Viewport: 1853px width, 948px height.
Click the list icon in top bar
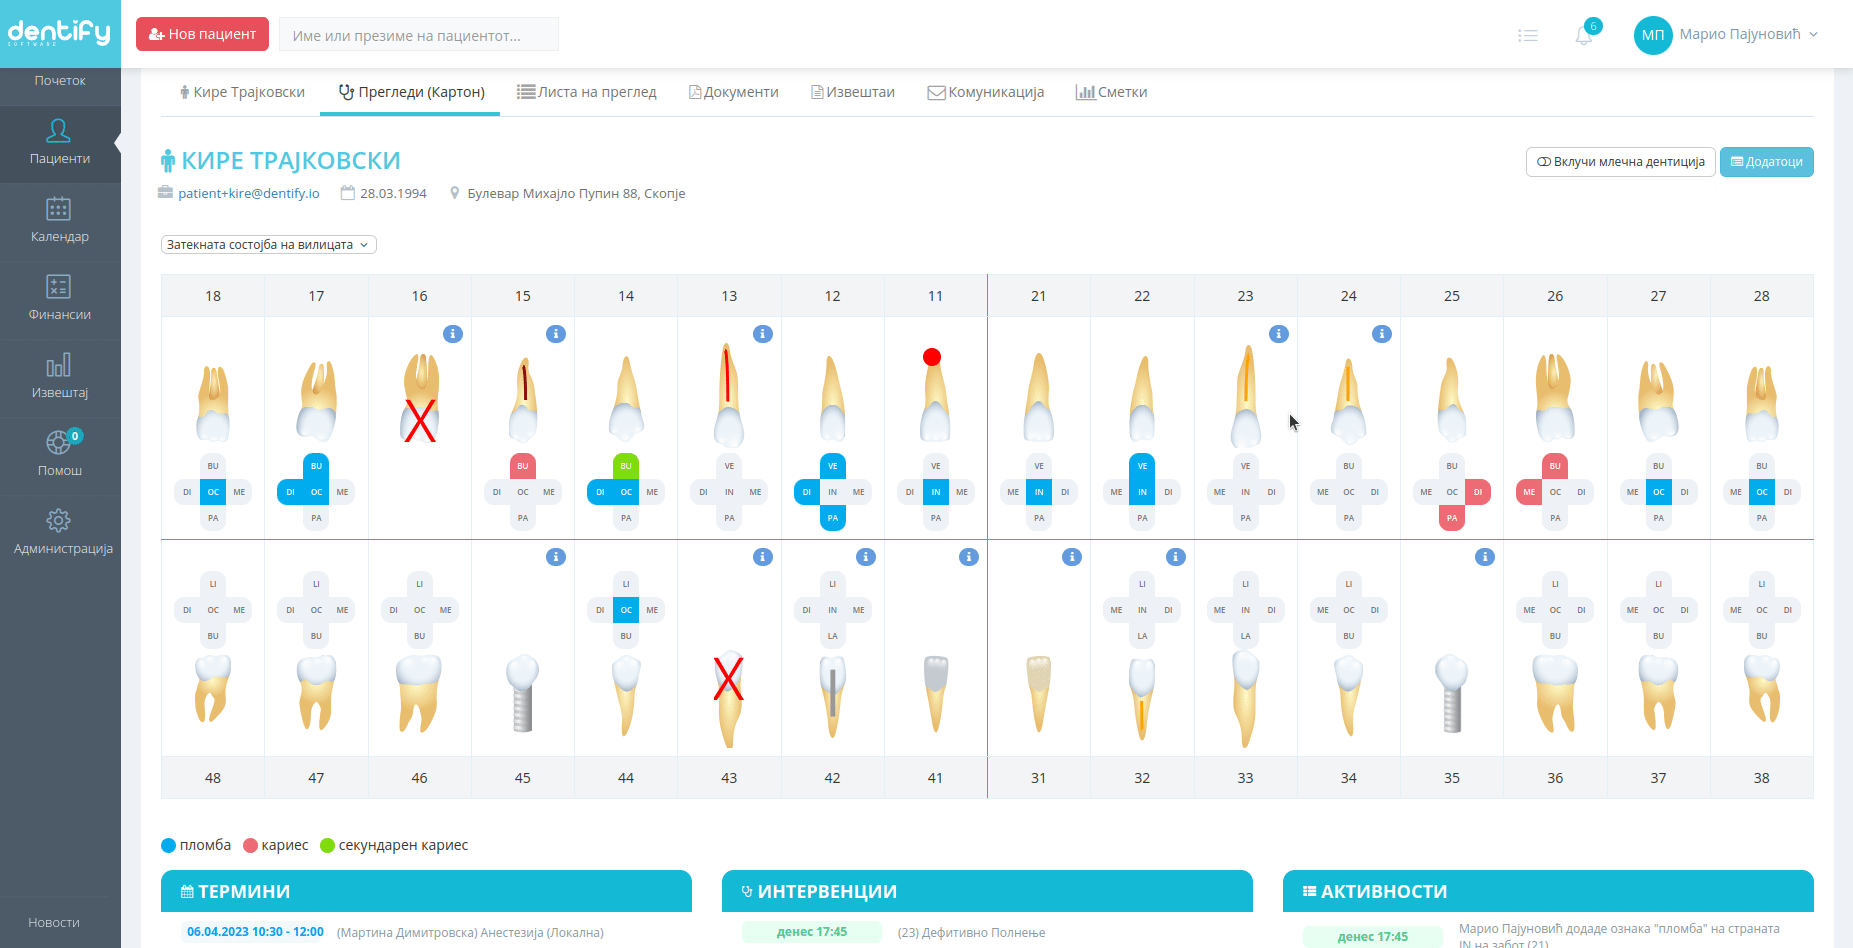1527,36
